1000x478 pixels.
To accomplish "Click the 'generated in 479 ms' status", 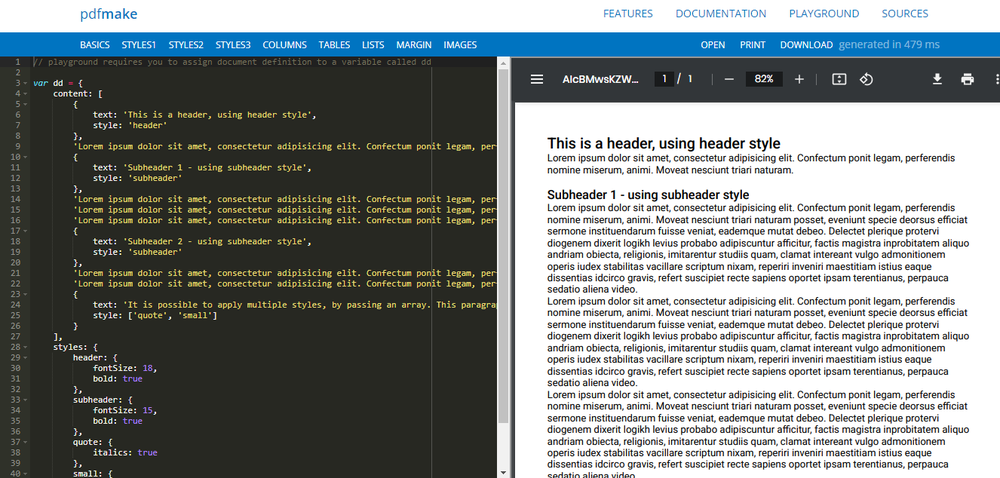I will pyautogui.click(x=889, y=45).
